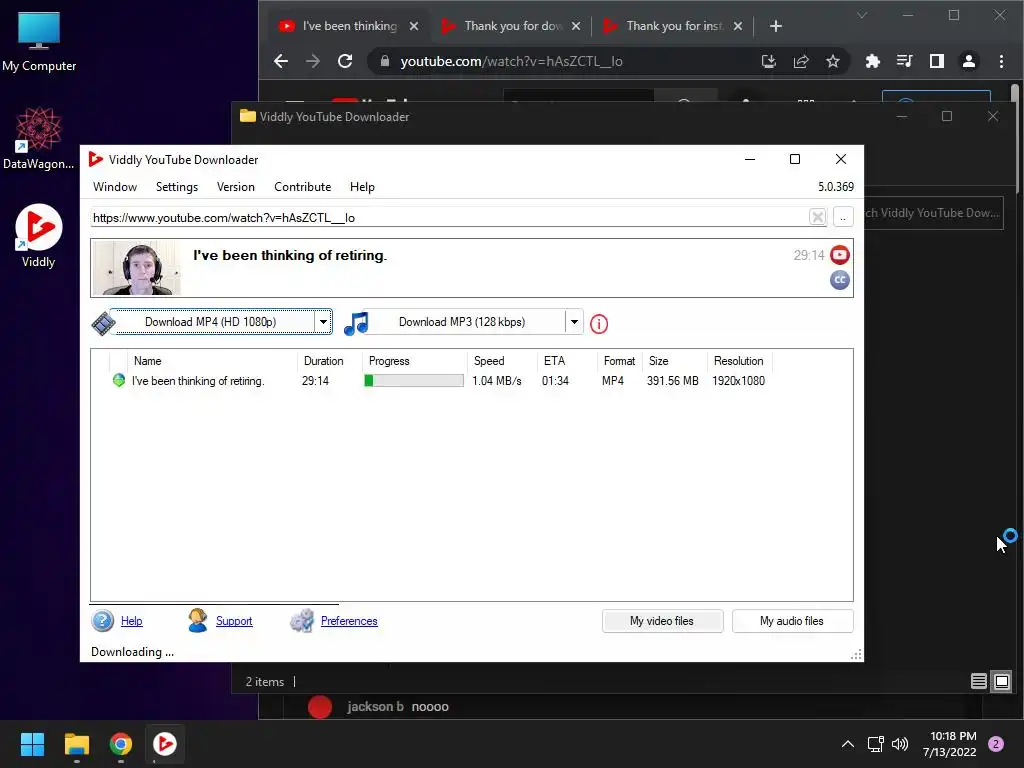
Task: Click the Support person icon
Action: (x=198, y=620)
